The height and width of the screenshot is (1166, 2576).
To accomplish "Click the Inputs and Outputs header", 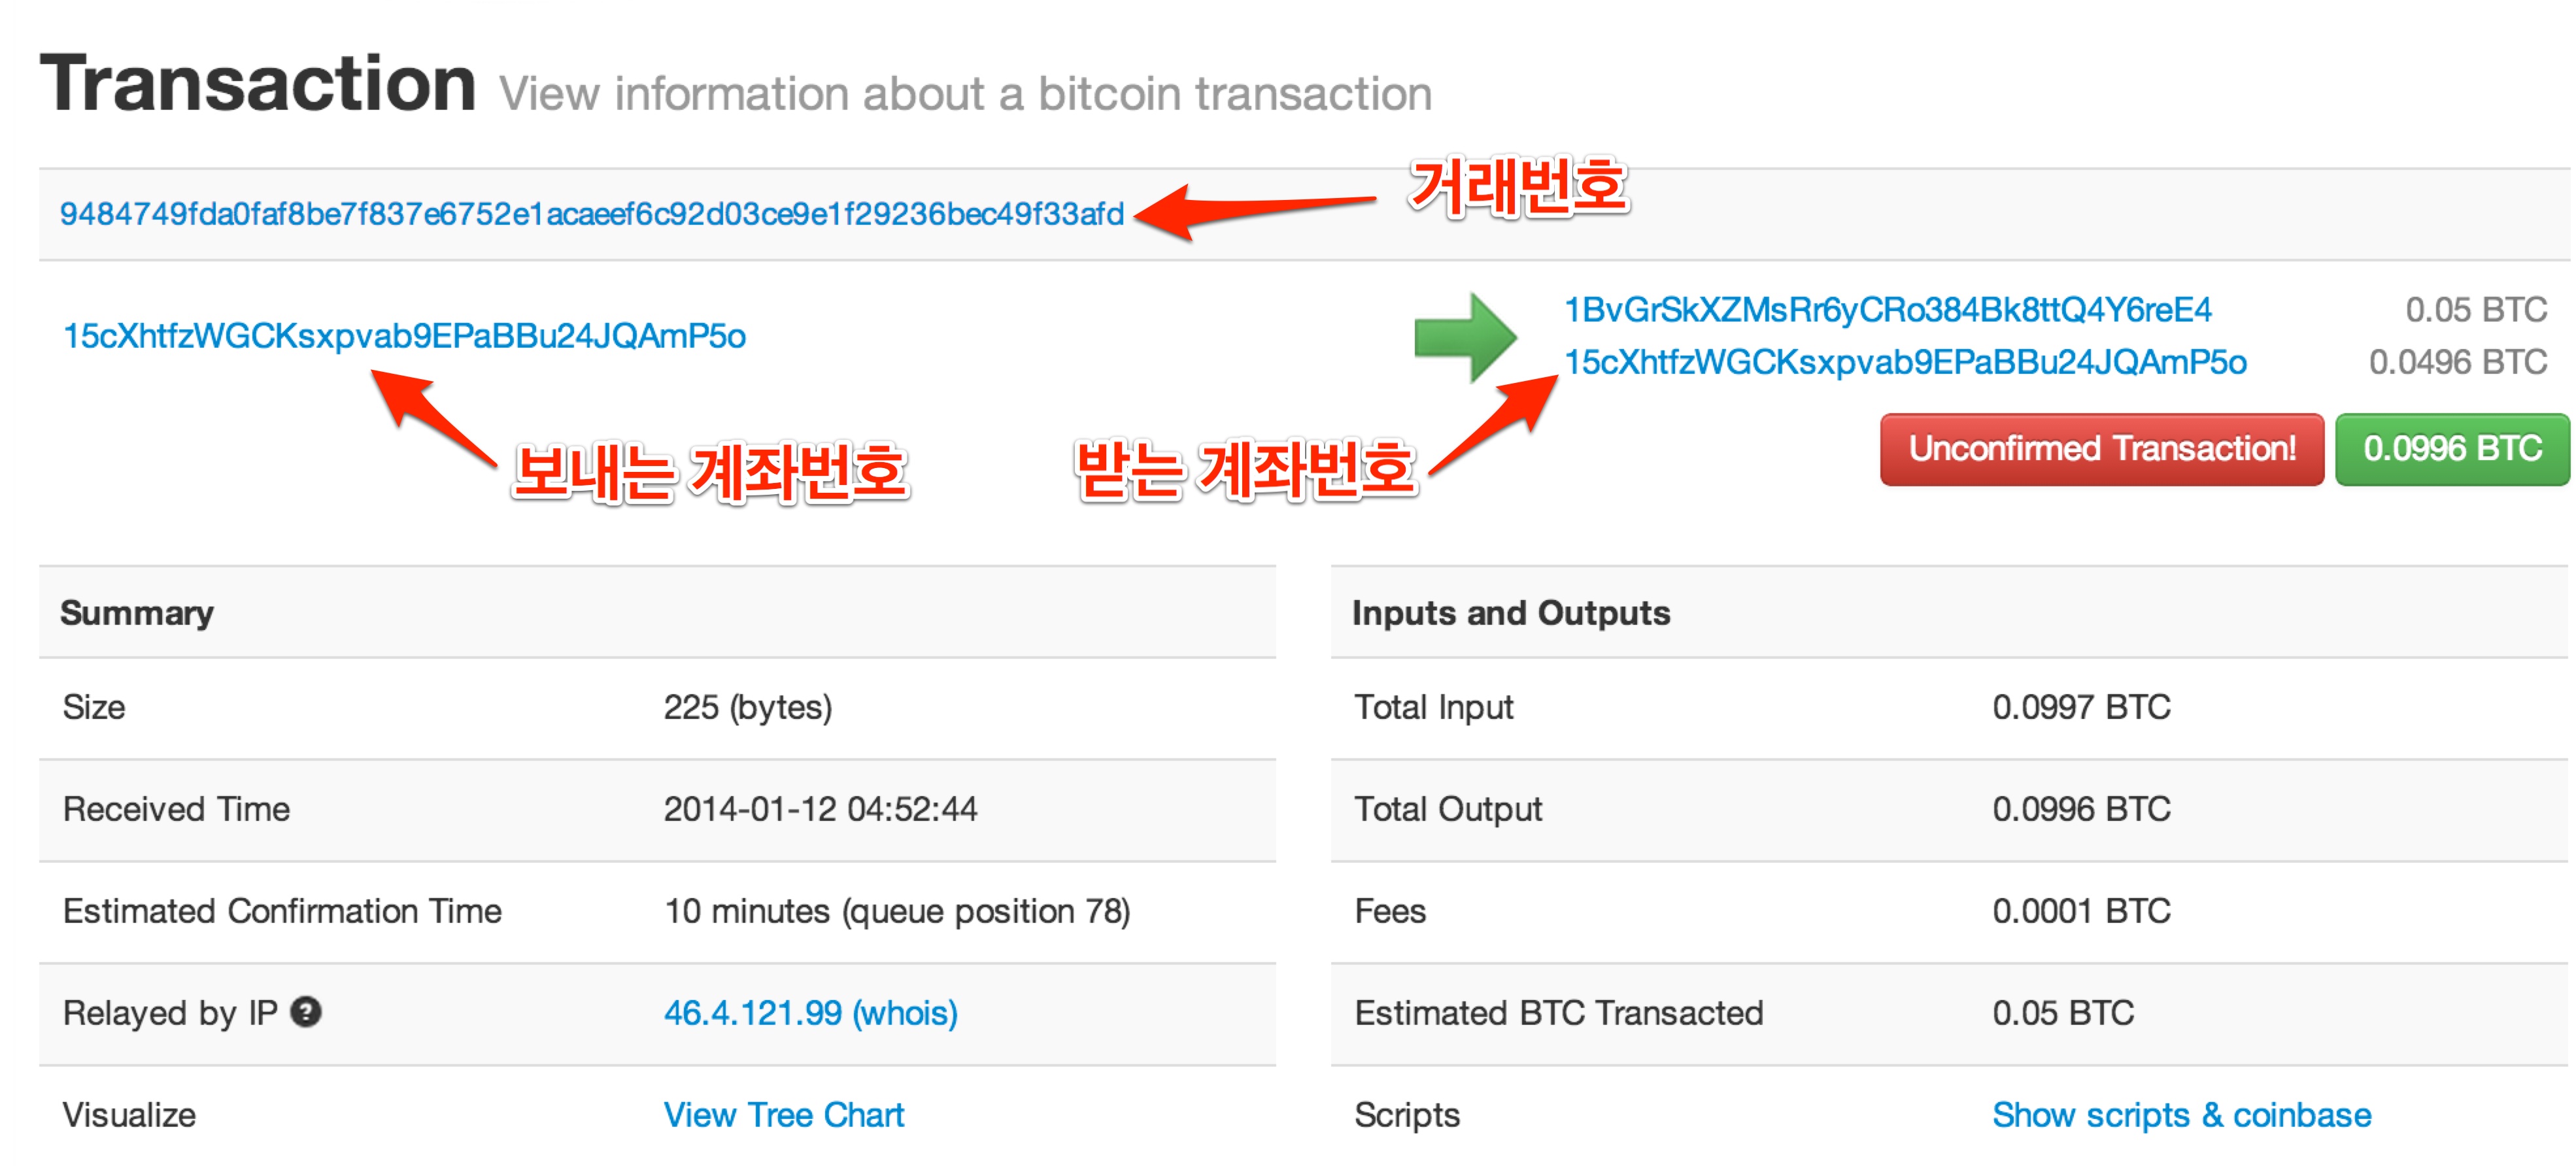I will point(1510,613).
